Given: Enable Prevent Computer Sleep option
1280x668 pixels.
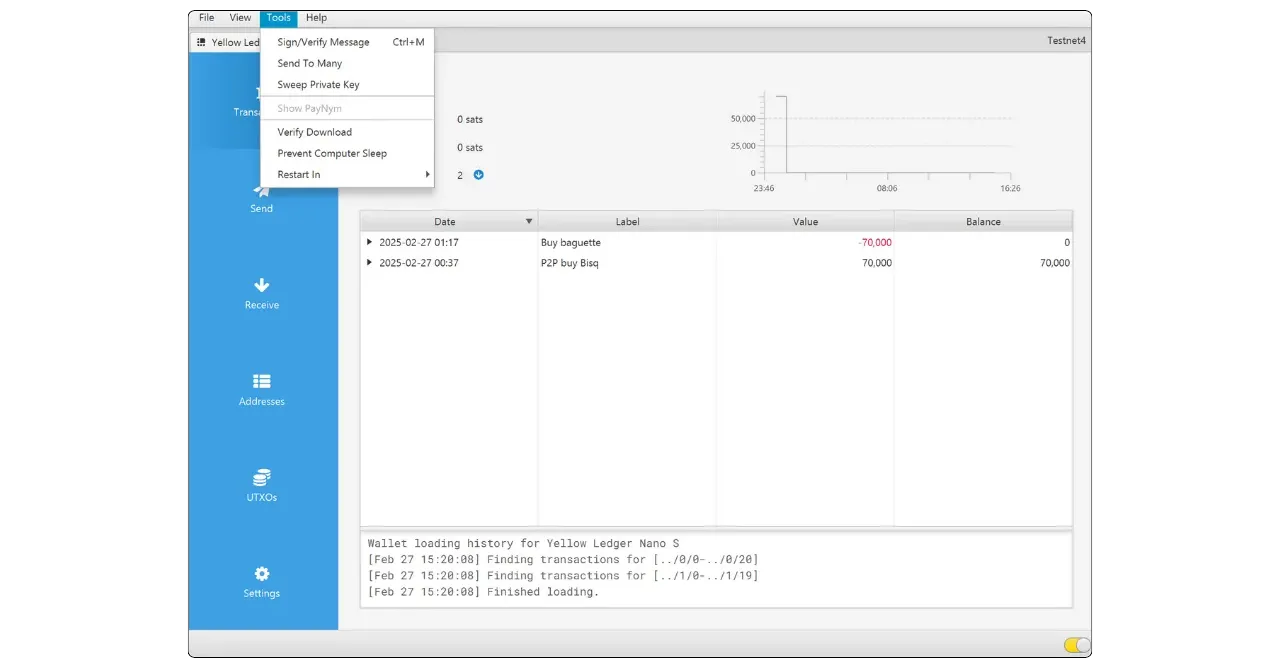Looking at the screenshot, I should point(331,153).
